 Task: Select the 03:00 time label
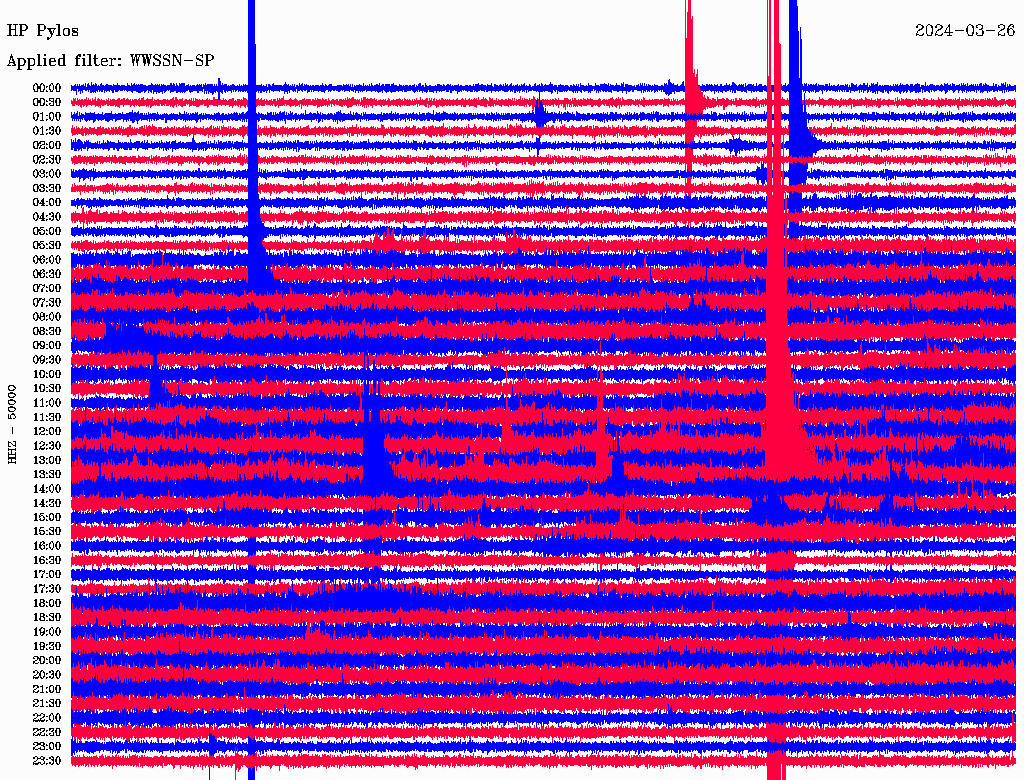(46, 174)
